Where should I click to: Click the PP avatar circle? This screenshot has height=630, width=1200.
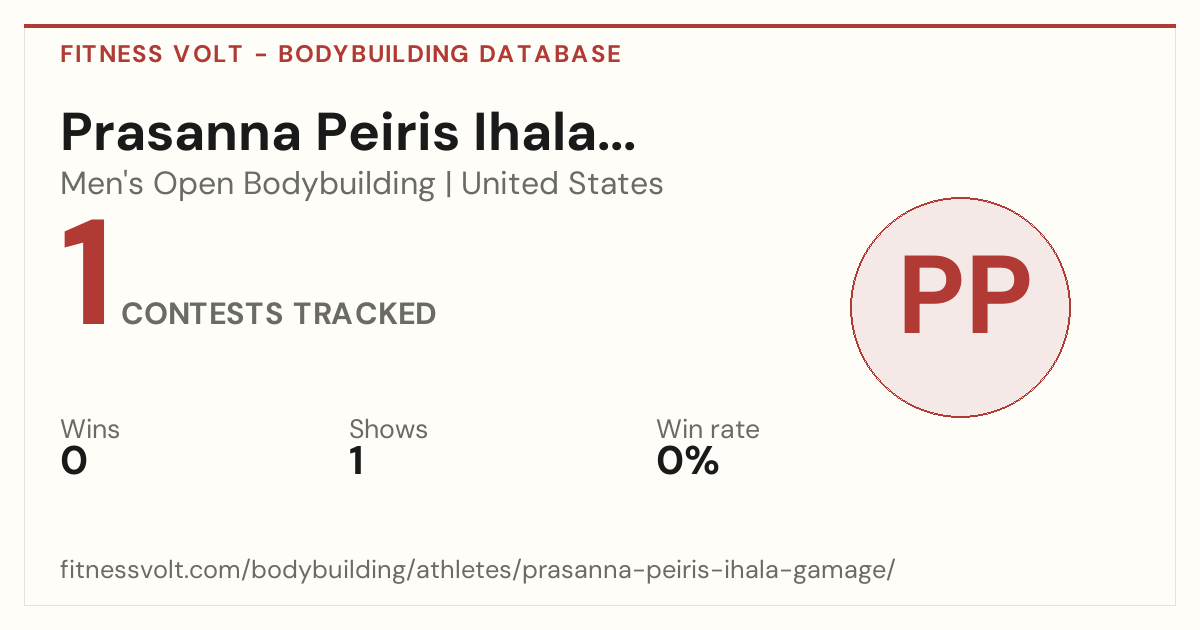960,307
